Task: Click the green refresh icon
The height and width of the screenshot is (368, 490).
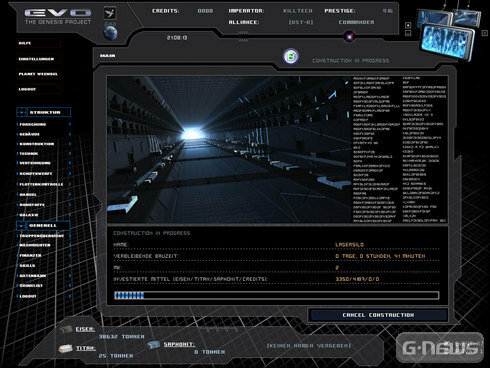Action: [x=291, y=56]
